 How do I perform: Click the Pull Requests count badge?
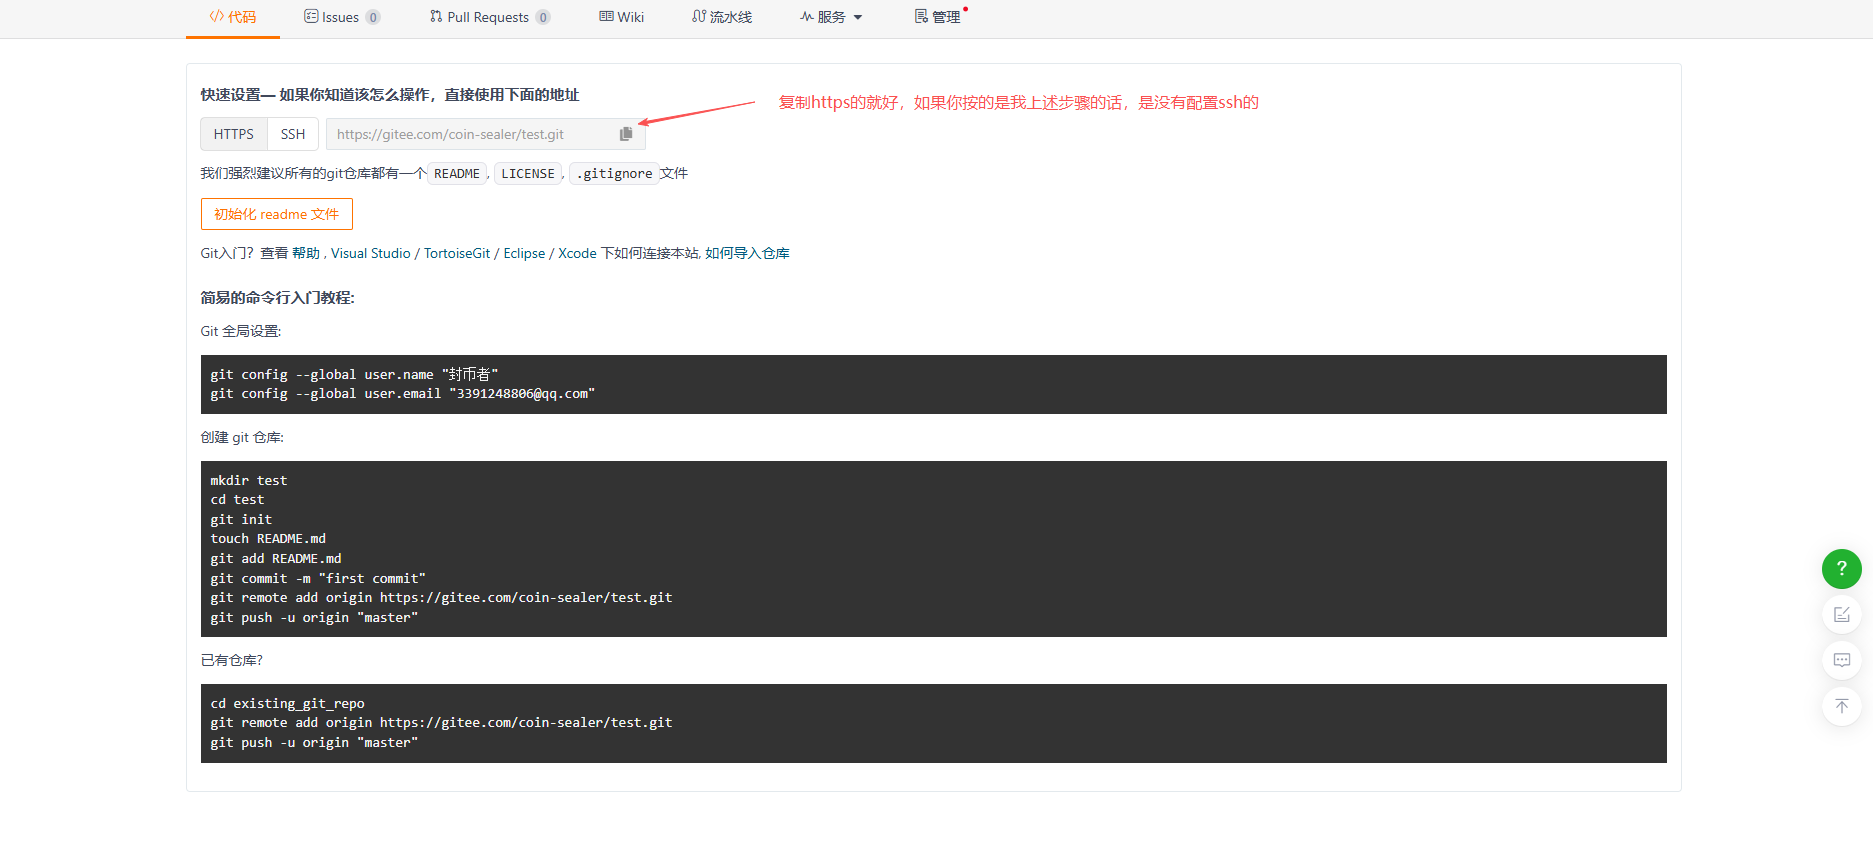tap(543, 17)
